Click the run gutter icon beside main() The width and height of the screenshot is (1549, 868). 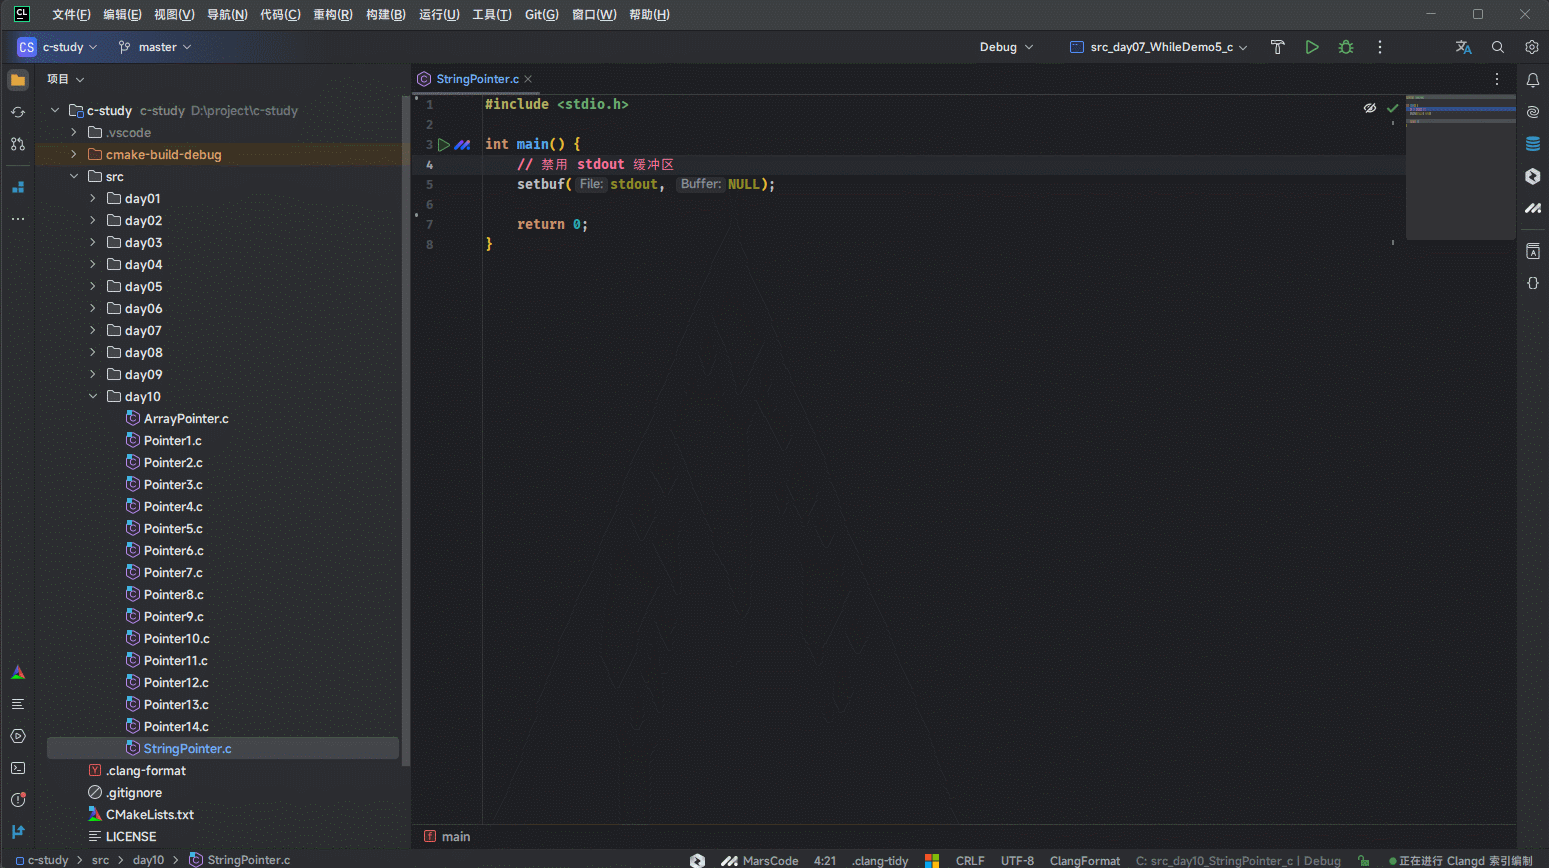(x=444, y=144)
